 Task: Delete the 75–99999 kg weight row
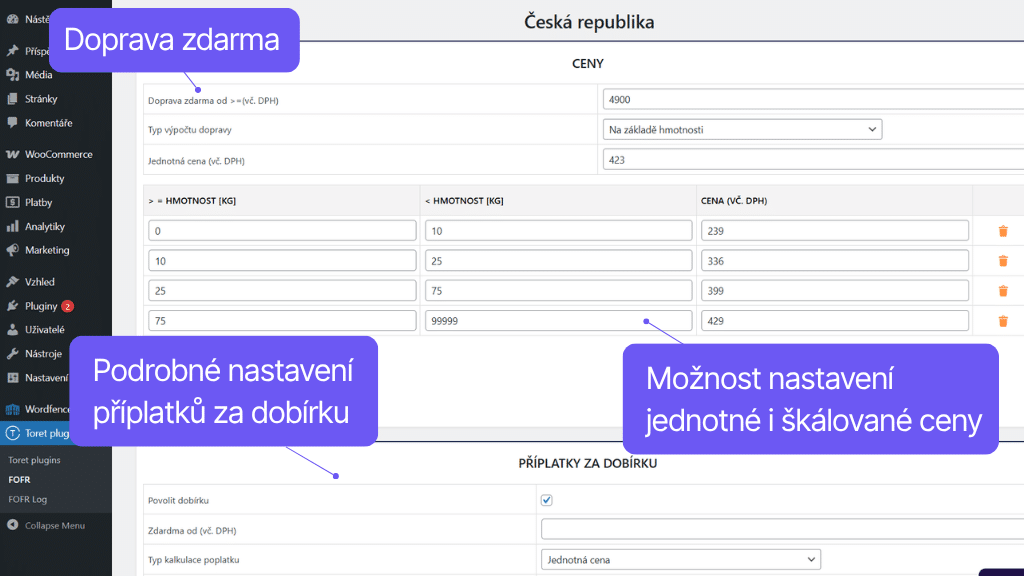[x=1003, y=320]
